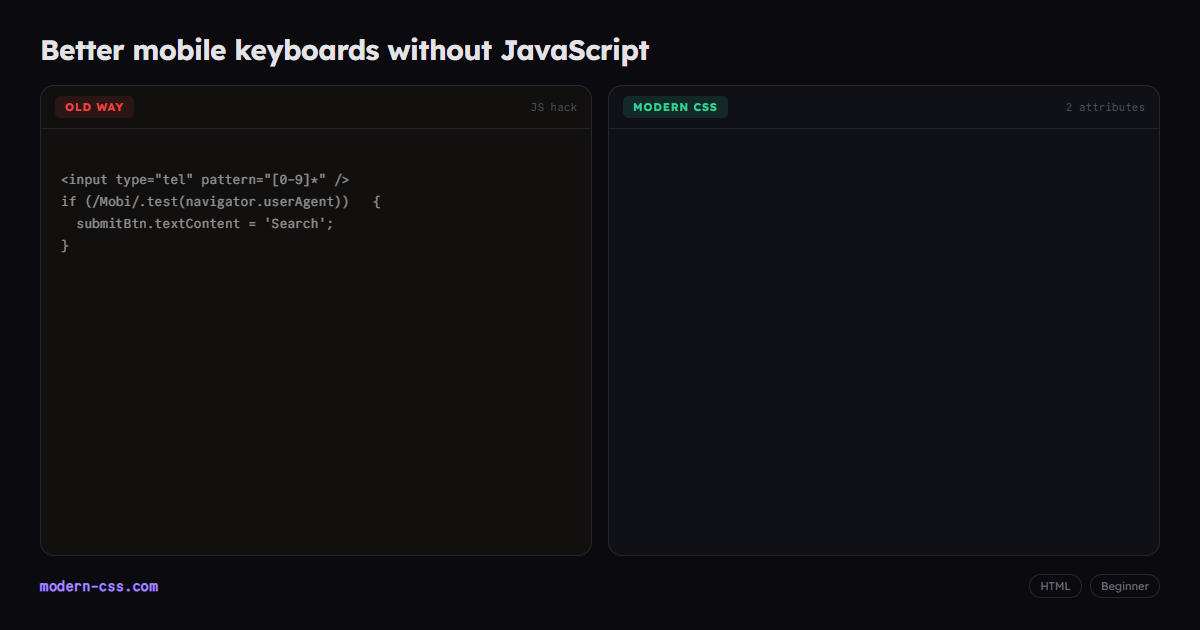Click the navigator.userAgent test code line

tap(221, 202)
